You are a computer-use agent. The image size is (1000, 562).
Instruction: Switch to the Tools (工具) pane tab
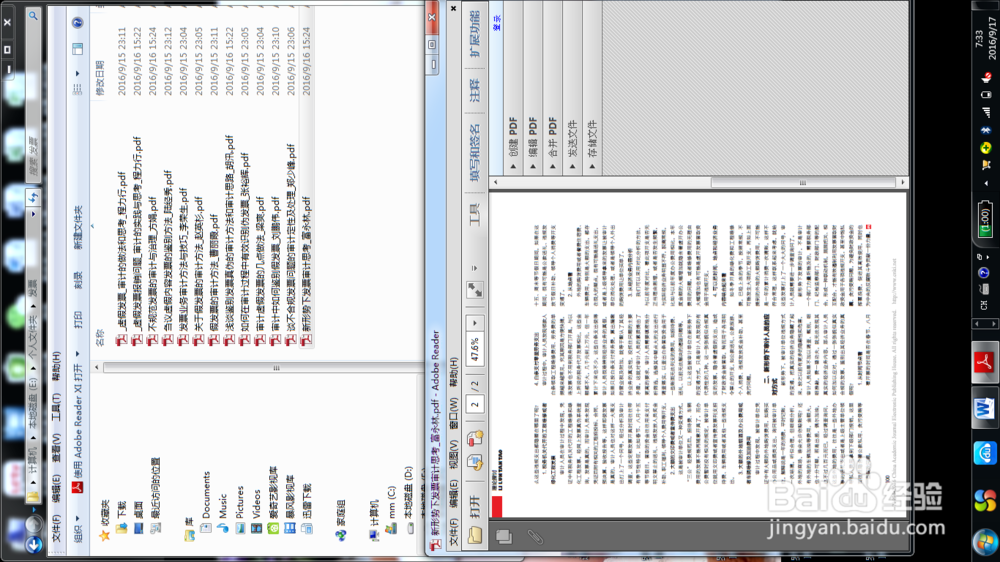pos(474,215)
